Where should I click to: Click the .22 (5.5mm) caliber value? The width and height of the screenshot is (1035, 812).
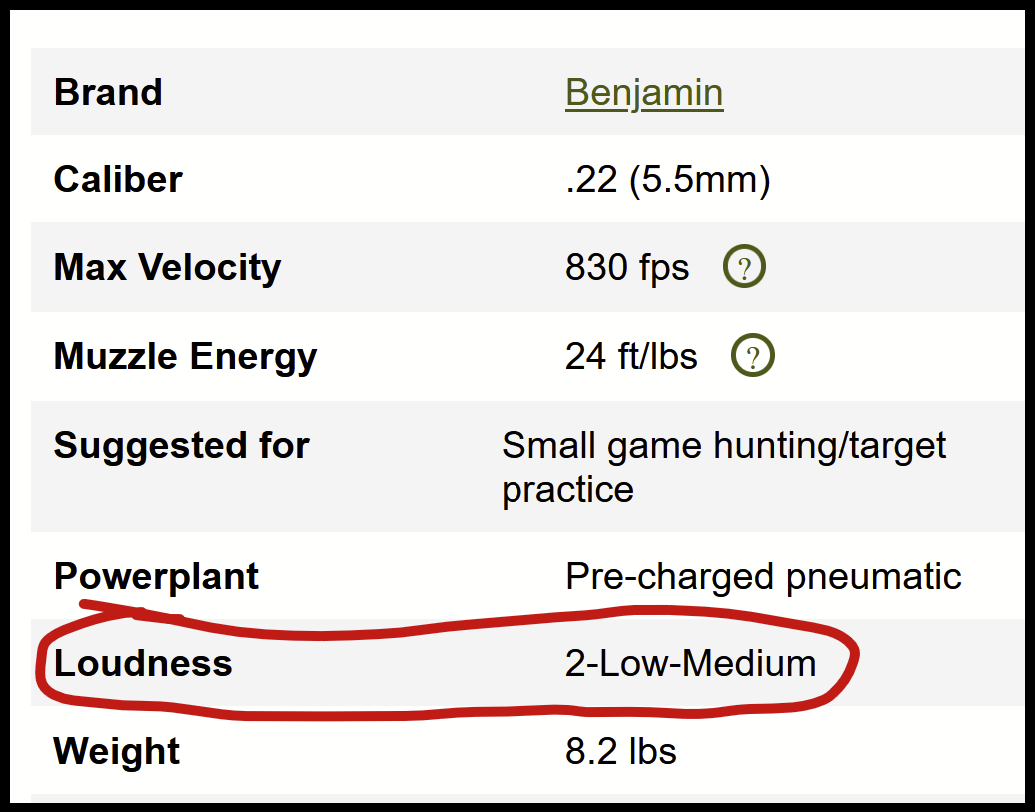(667, 180)
